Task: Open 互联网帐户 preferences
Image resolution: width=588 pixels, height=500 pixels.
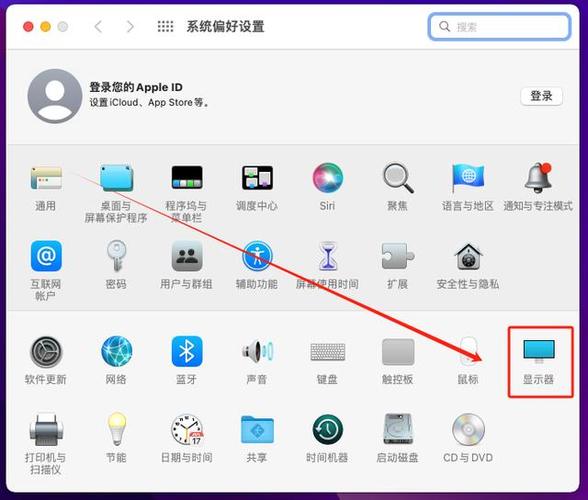Action: tap(46, 256)
